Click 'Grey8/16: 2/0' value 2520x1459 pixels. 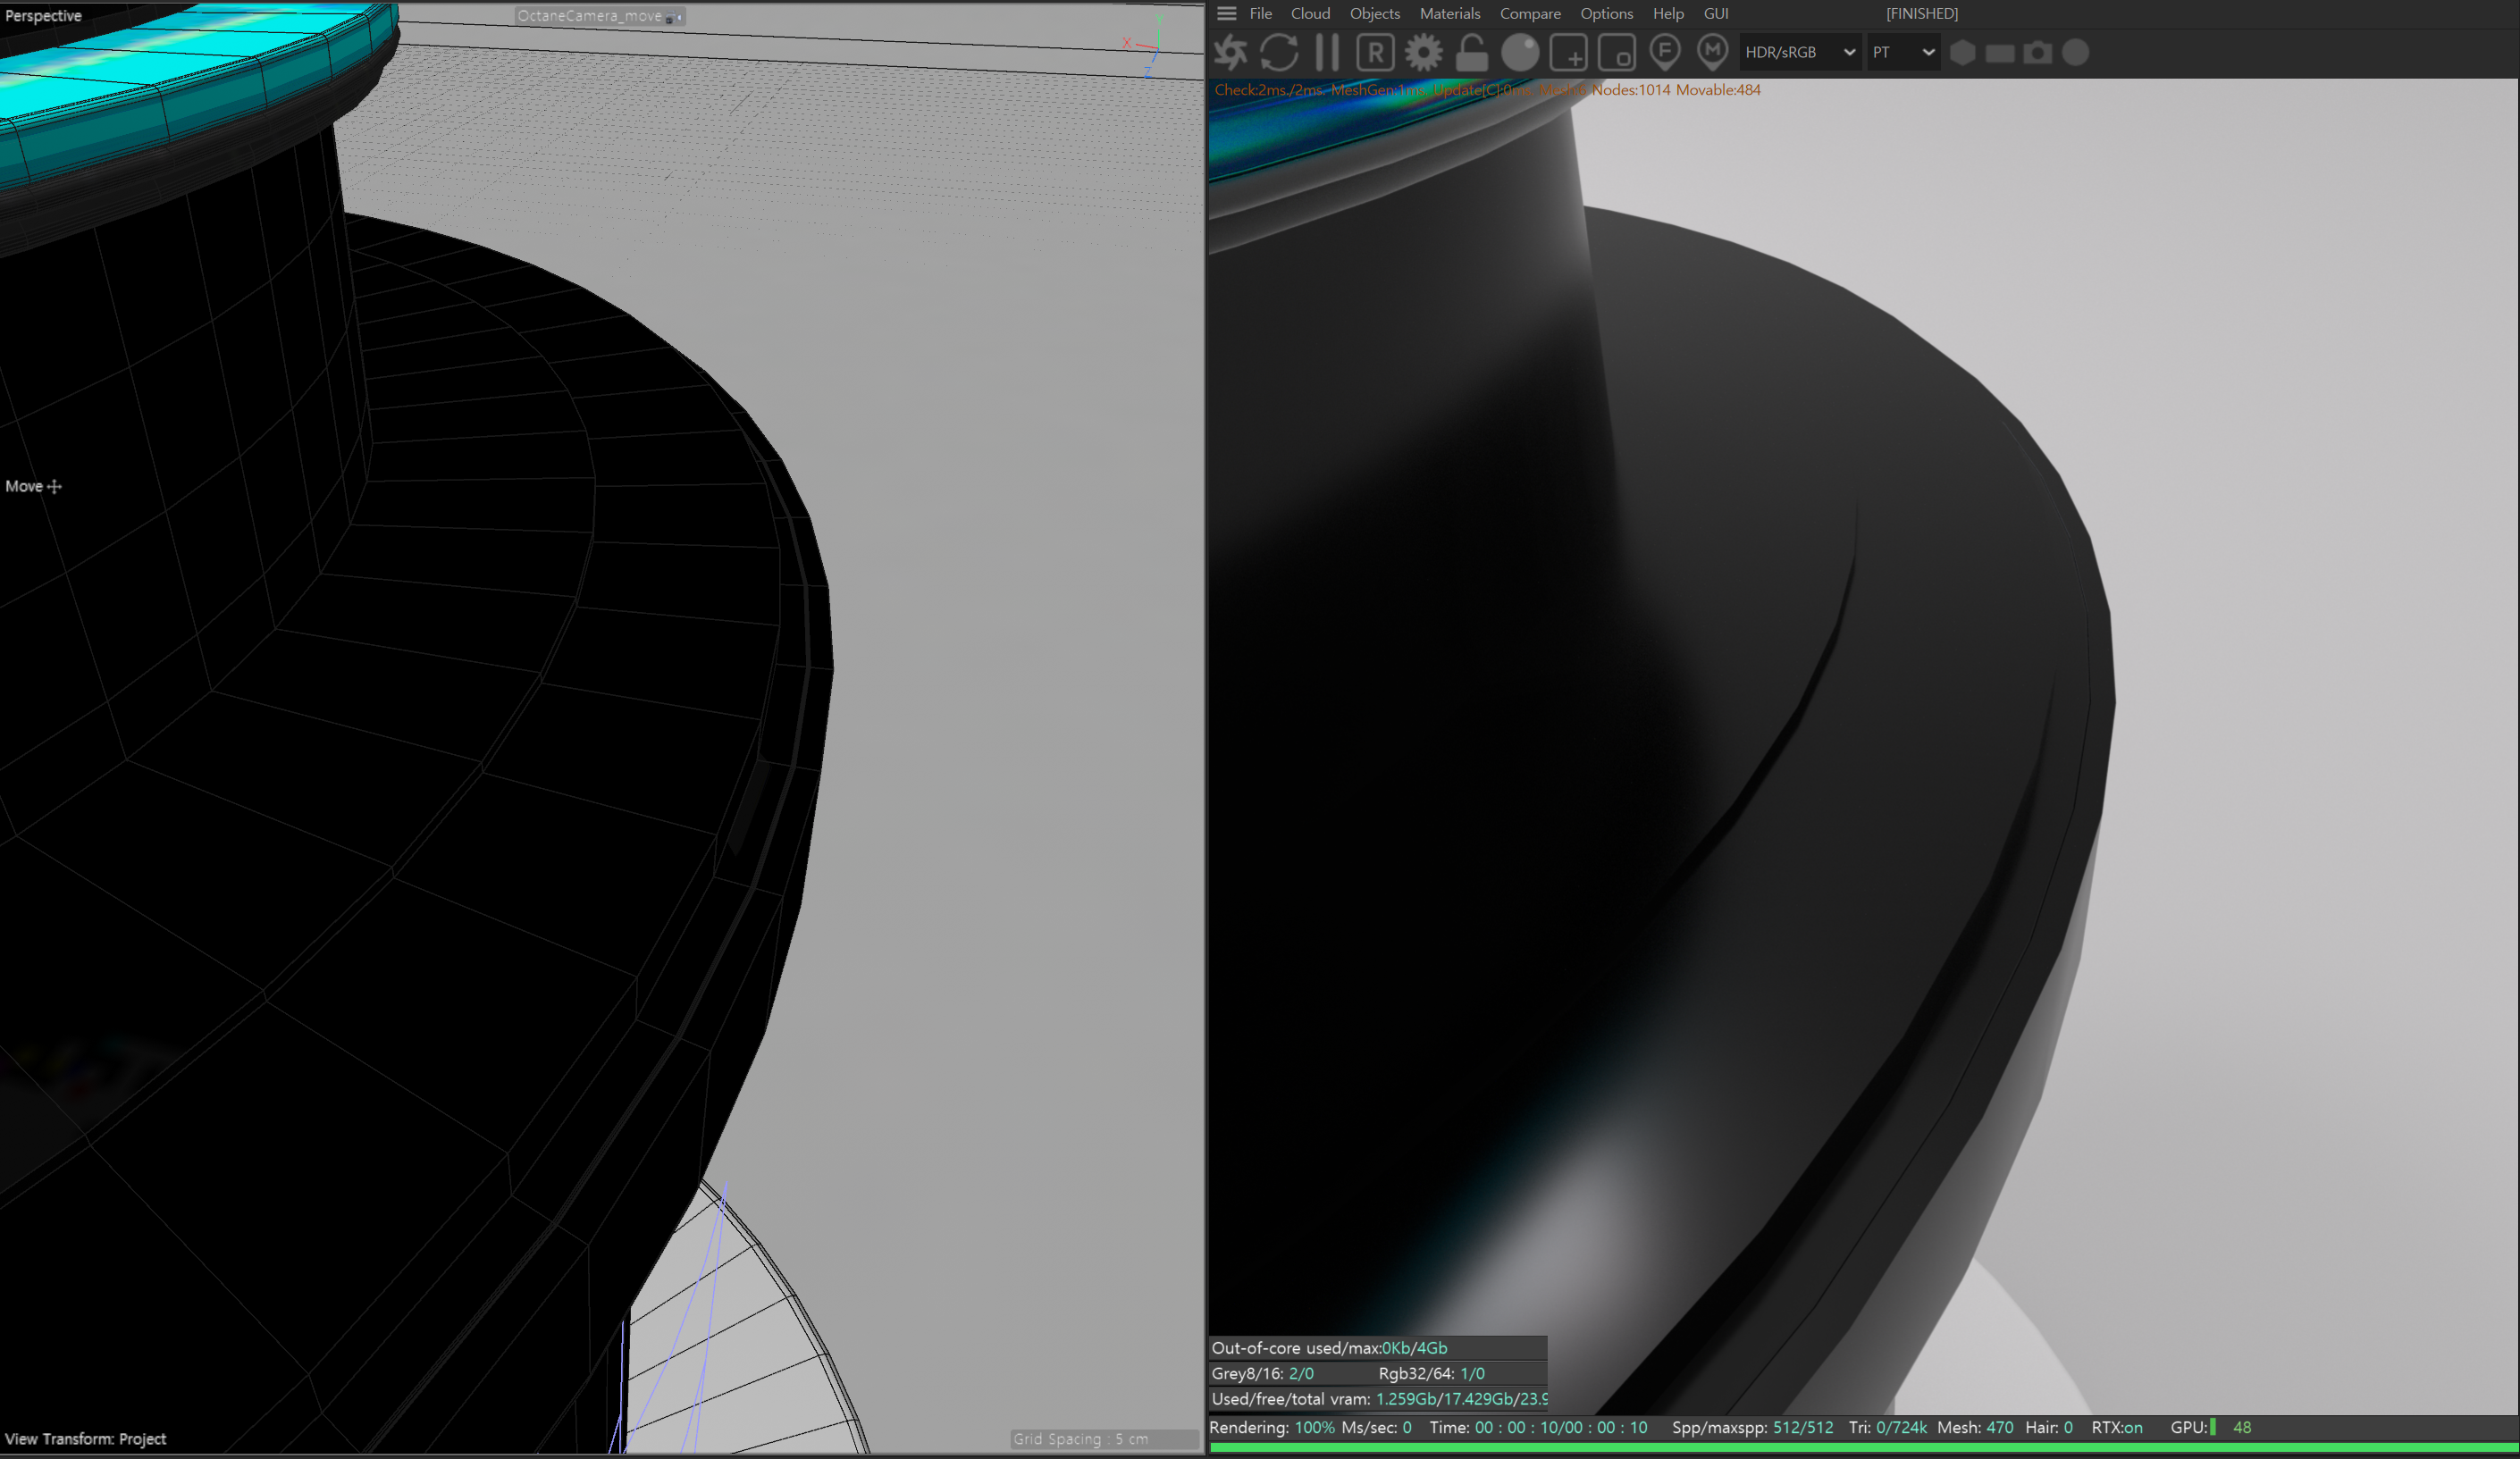click(1263, 1374)
